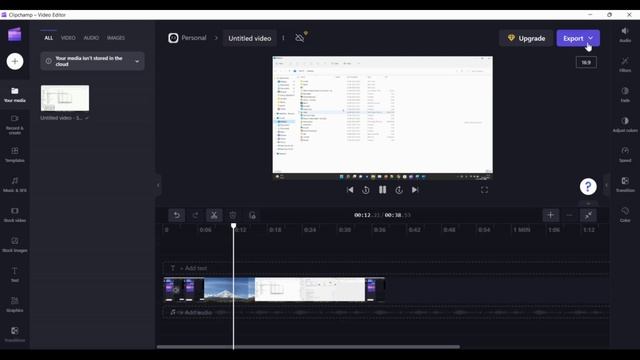
Task: Open Record & create sidebar section
Action: pyautogui.click(x=15, y=124)
